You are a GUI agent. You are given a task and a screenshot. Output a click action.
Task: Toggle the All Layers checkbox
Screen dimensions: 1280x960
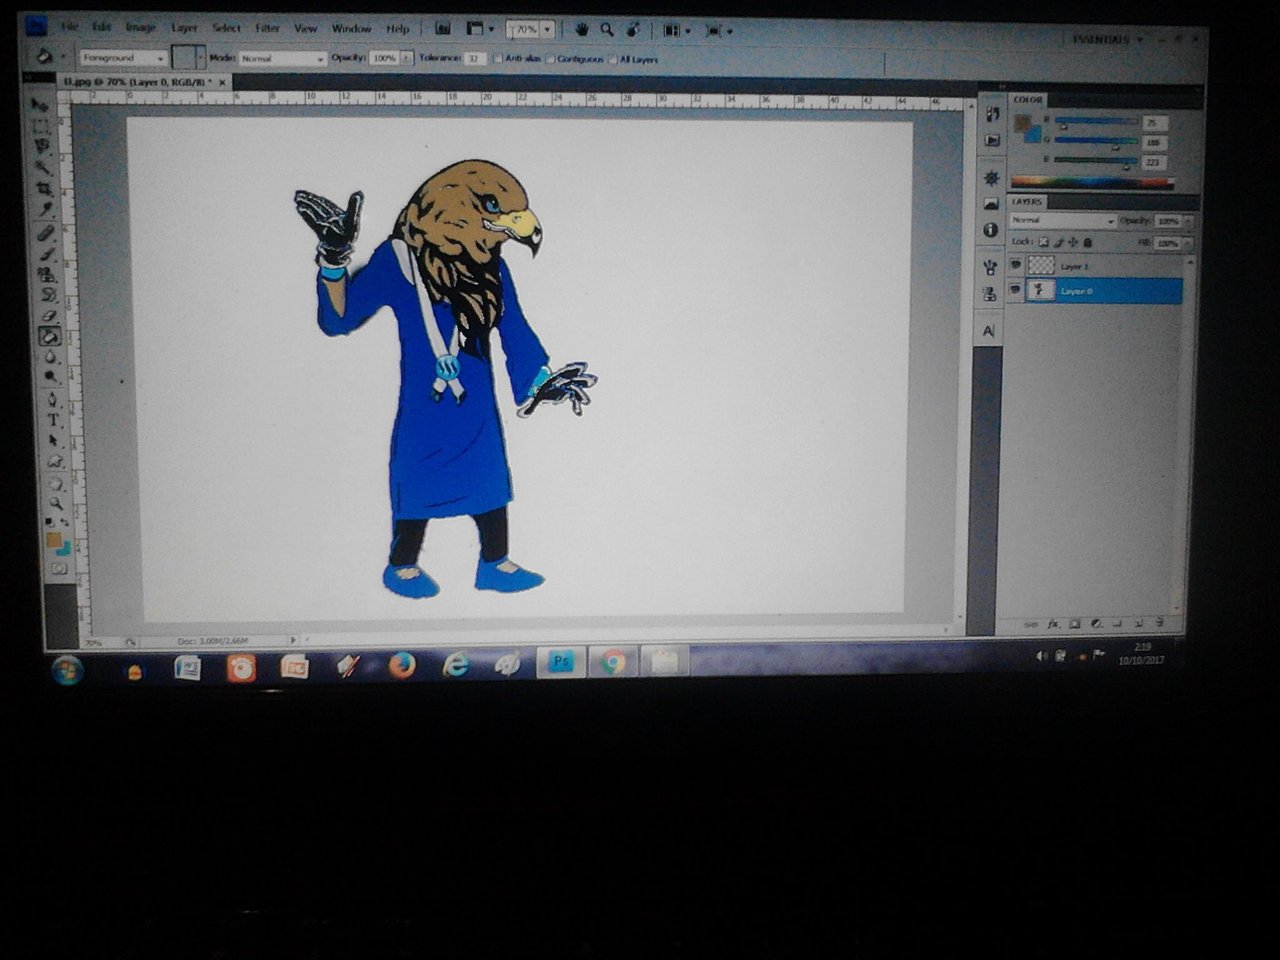pos(613,60)
